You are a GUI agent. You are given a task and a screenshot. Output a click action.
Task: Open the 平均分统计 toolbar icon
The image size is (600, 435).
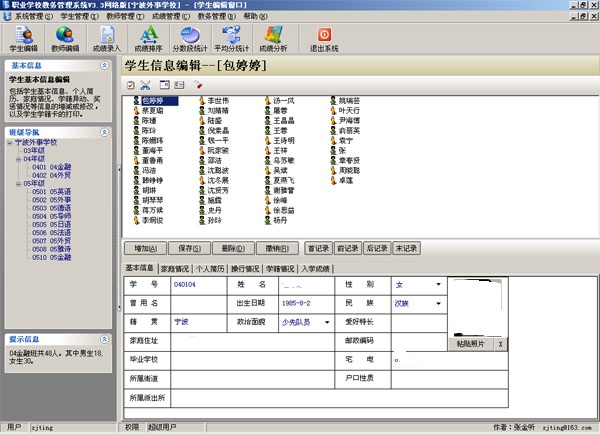[232, 38]
